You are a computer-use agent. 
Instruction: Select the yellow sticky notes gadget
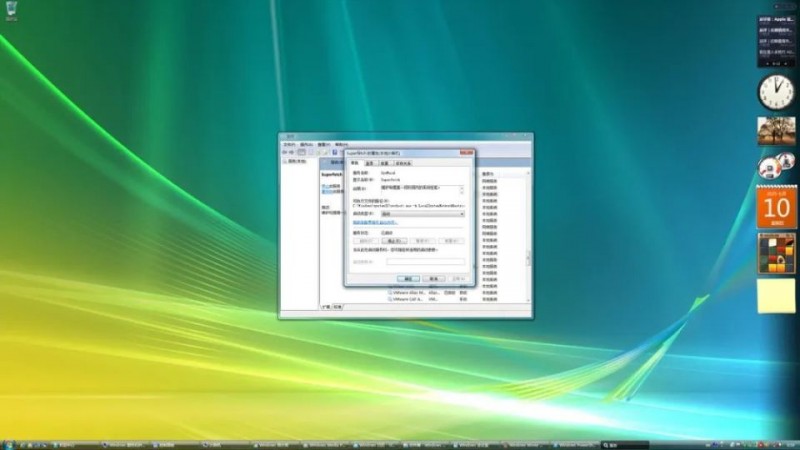(x=775, y=295)
